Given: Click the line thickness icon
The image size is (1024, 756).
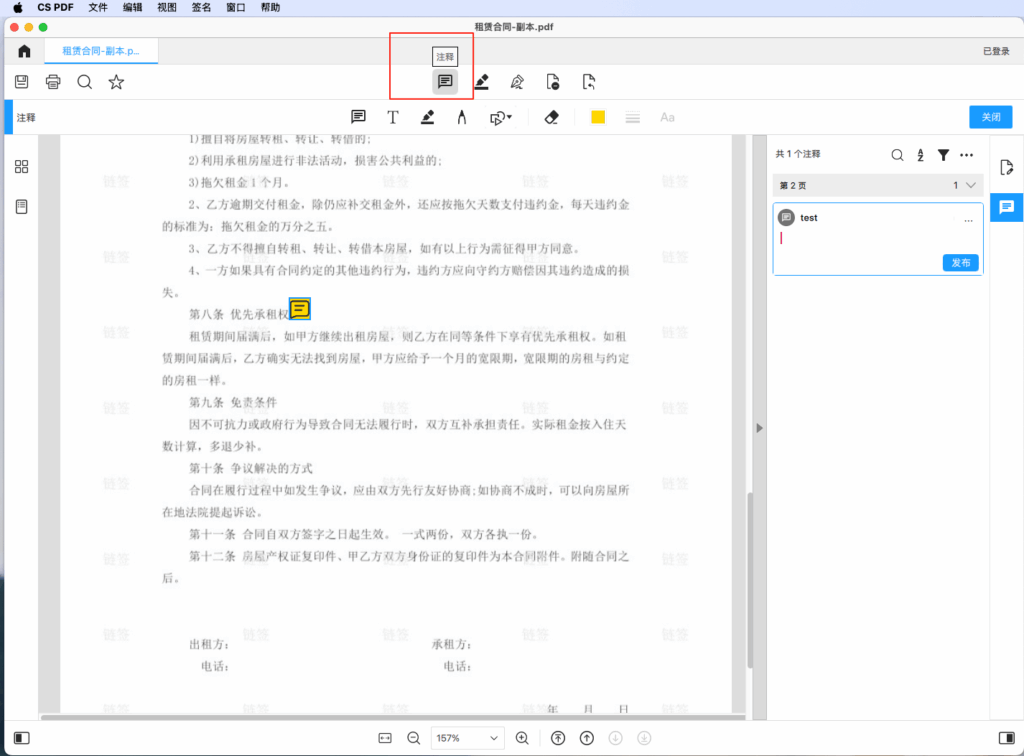Looking at the screenshot, I should [x=632, y=118].
